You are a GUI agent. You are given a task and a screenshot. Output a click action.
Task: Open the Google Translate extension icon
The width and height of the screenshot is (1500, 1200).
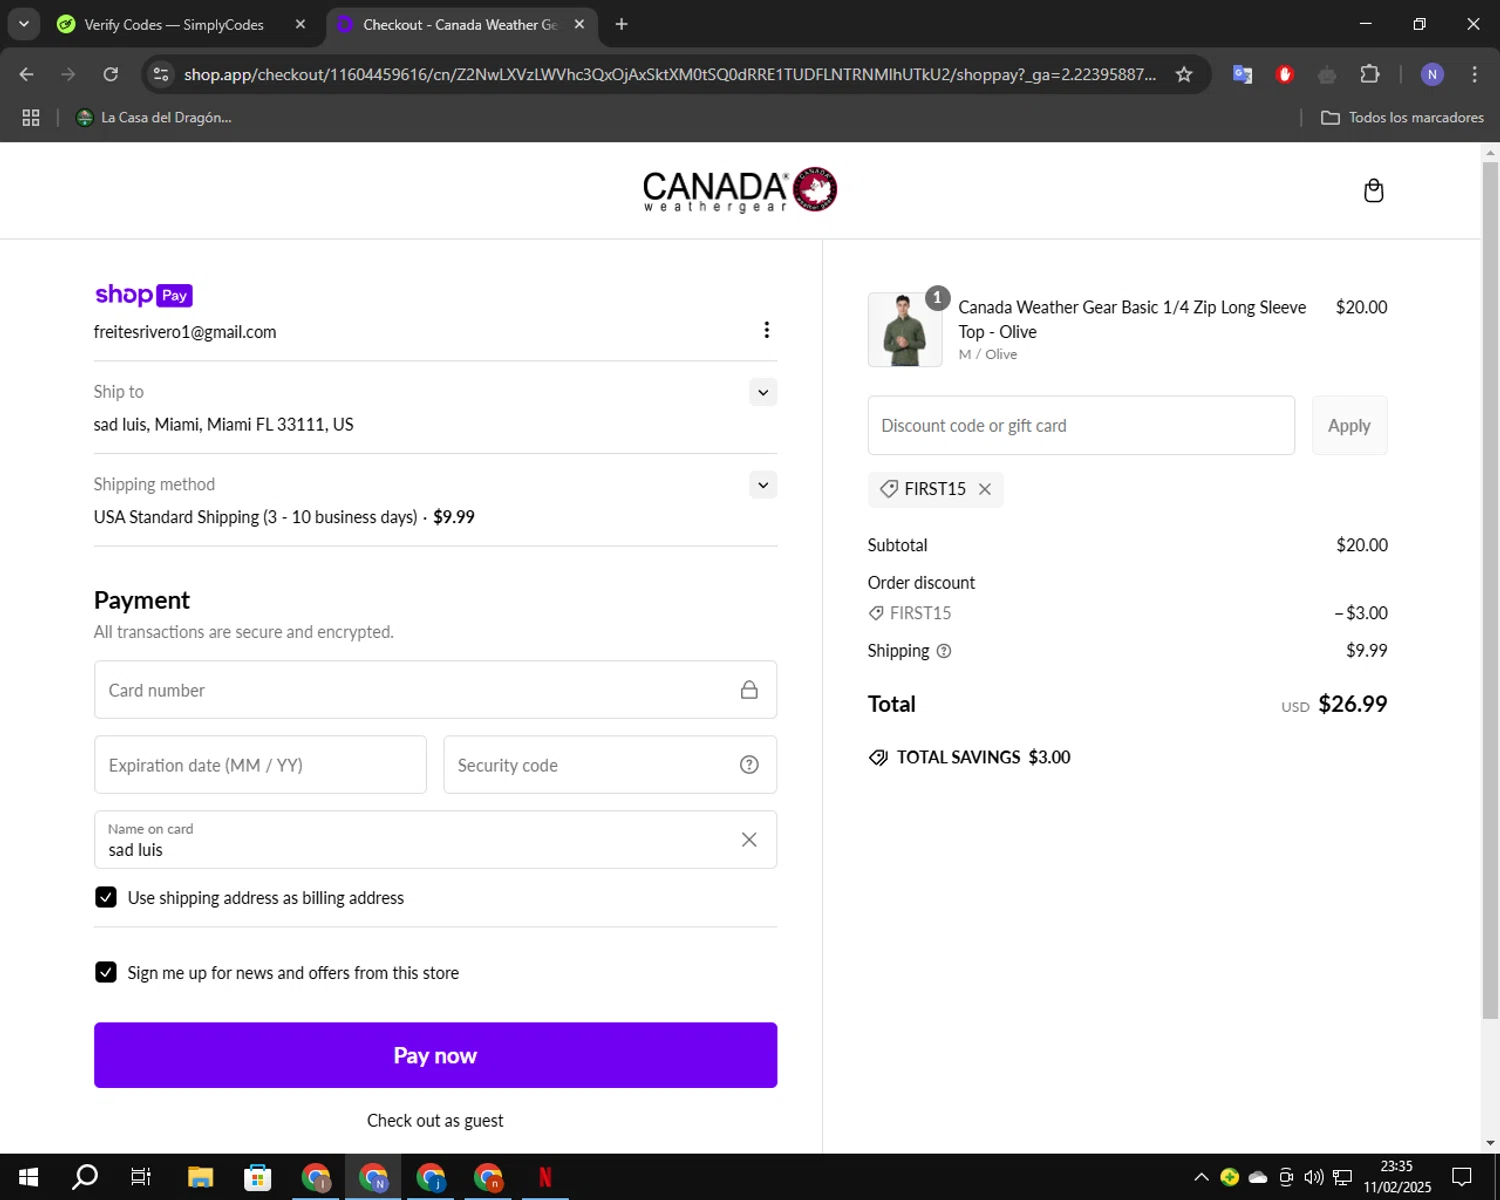pos(1242,74)
